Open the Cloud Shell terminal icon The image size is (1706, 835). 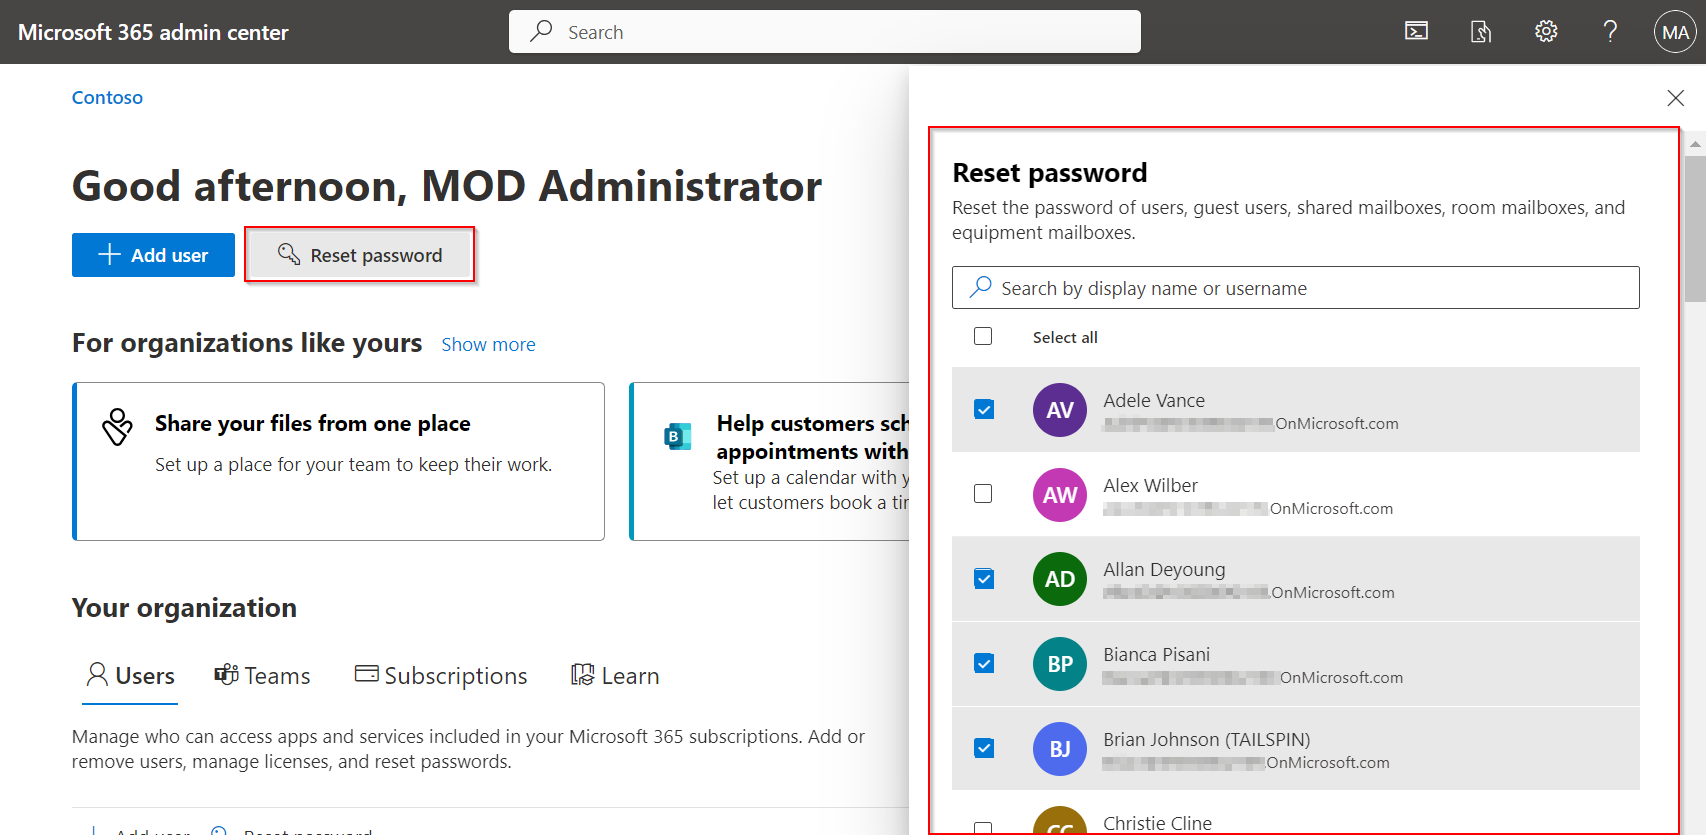tap(1416, 32)
